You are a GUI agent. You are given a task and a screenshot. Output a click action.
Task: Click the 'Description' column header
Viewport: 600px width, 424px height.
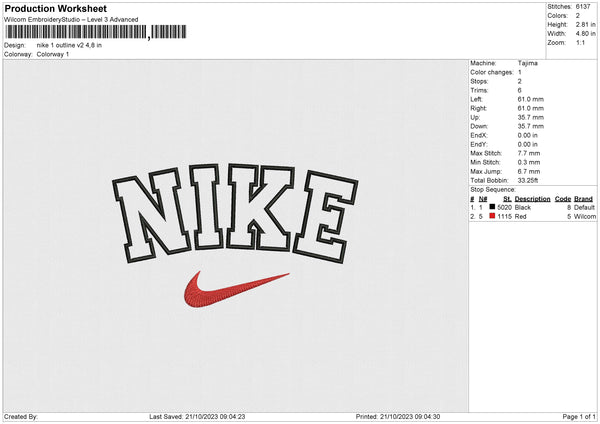[x=532, y=199]
